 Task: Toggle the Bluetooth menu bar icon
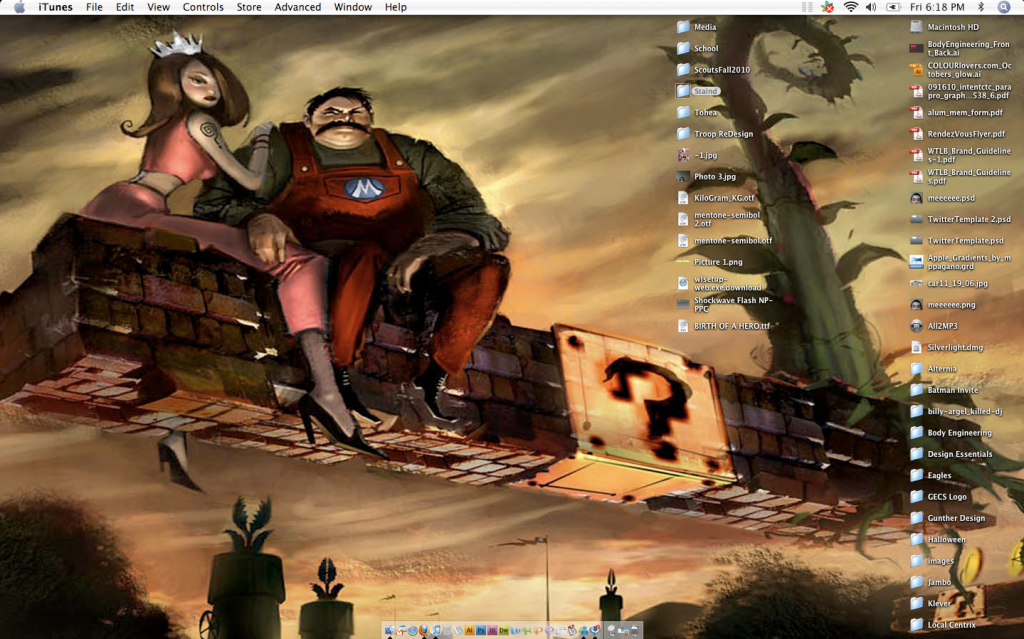point(981,7)
